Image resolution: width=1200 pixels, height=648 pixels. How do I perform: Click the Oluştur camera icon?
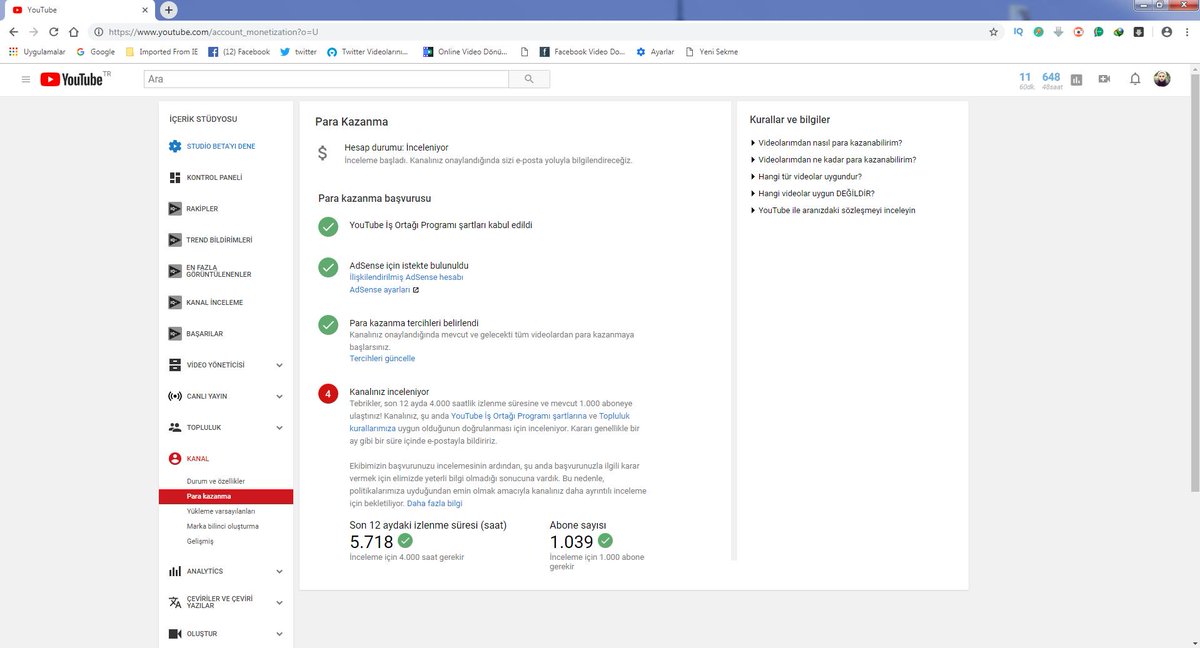click(175, 633)
